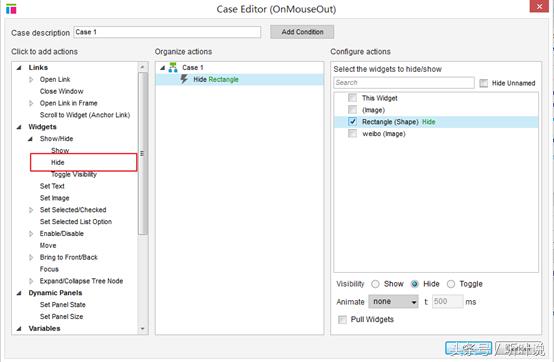The width and height of the screenshot is (554, 362).
Task: Click the widget Search field
Action: click(x=403, y=83)
